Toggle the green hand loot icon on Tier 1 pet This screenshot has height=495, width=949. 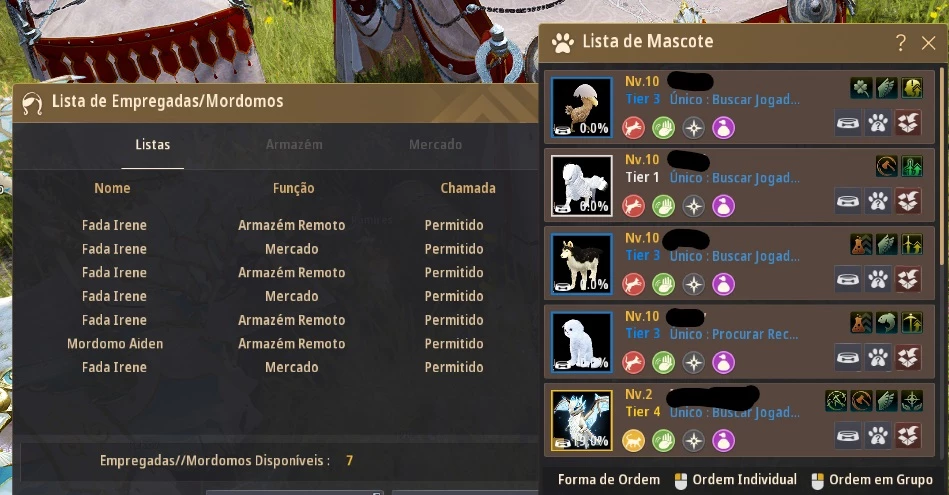pyautogui.click(x=663, y=206)
